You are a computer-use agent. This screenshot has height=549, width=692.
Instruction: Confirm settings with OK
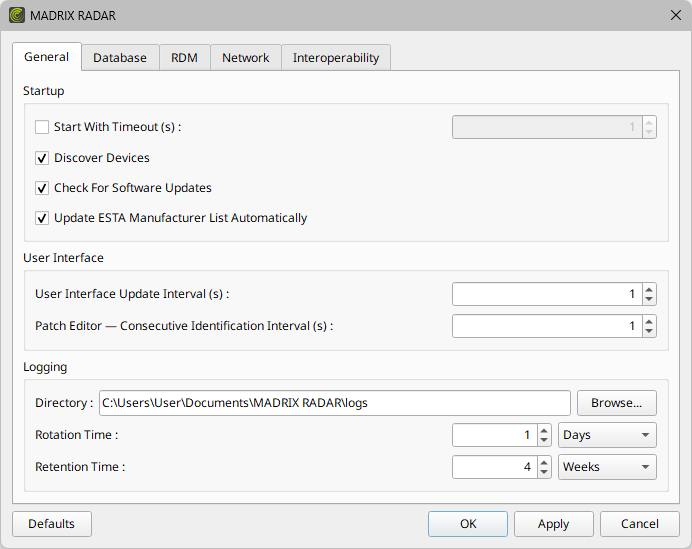[468, 524]
